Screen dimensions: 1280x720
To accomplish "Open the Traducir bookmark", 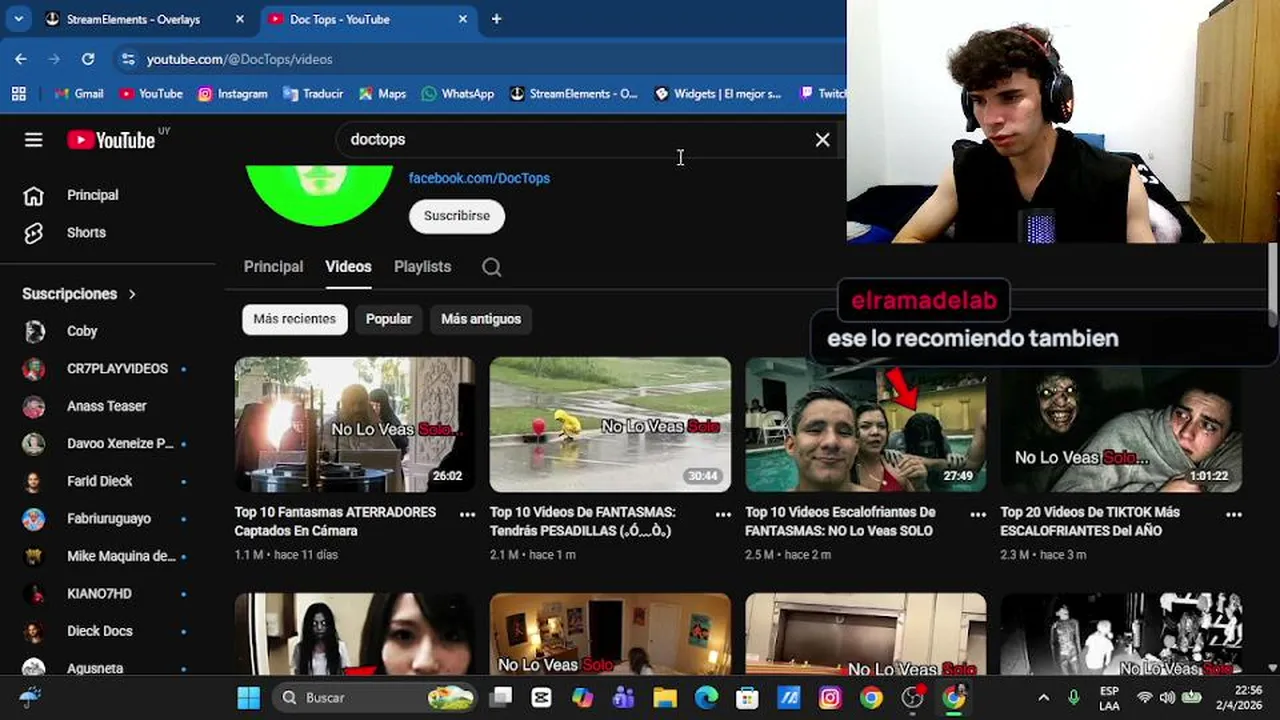I will point(313,93).
